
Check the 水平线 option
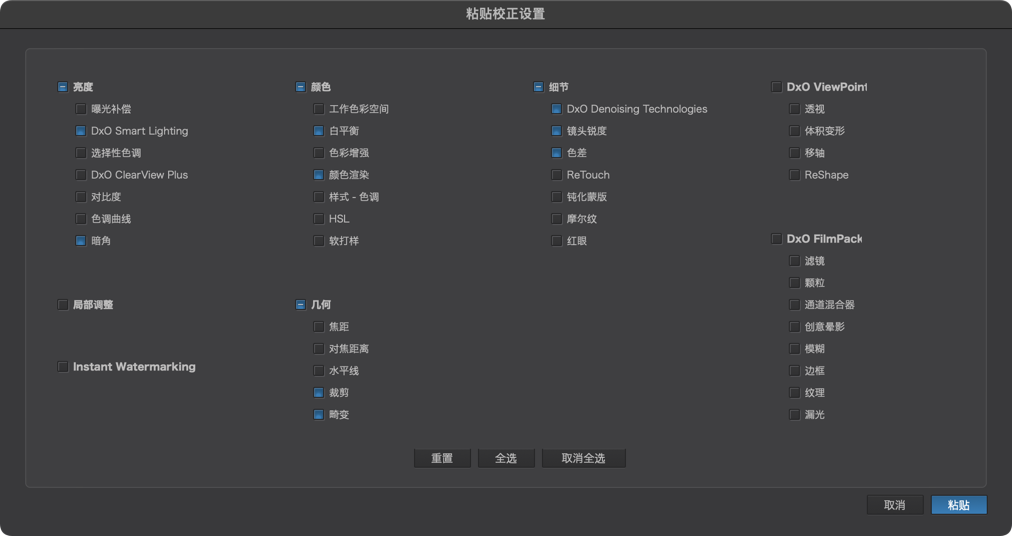(x=319, y=371)
